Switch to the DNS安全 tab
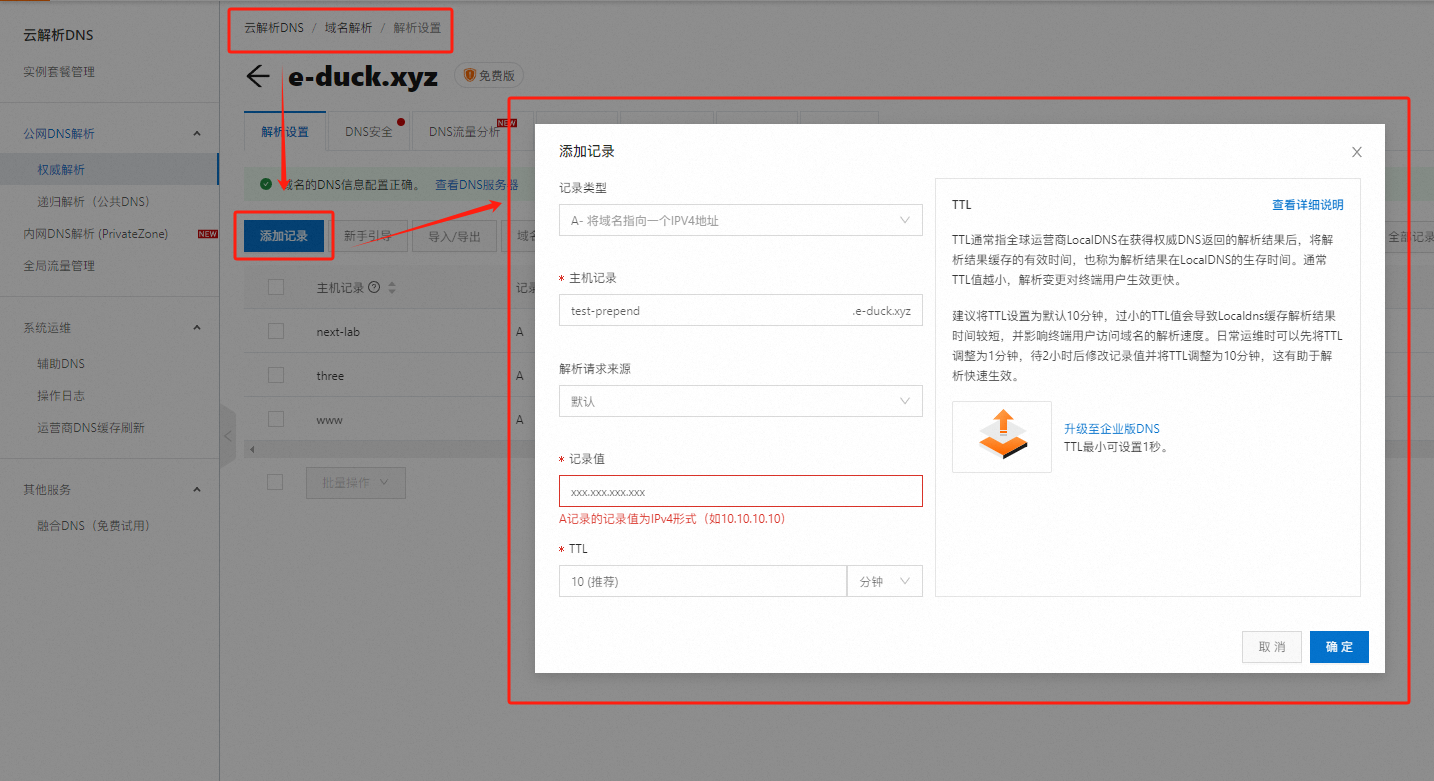The width and height of the screenshot is (1434, 781). [369, 132]
